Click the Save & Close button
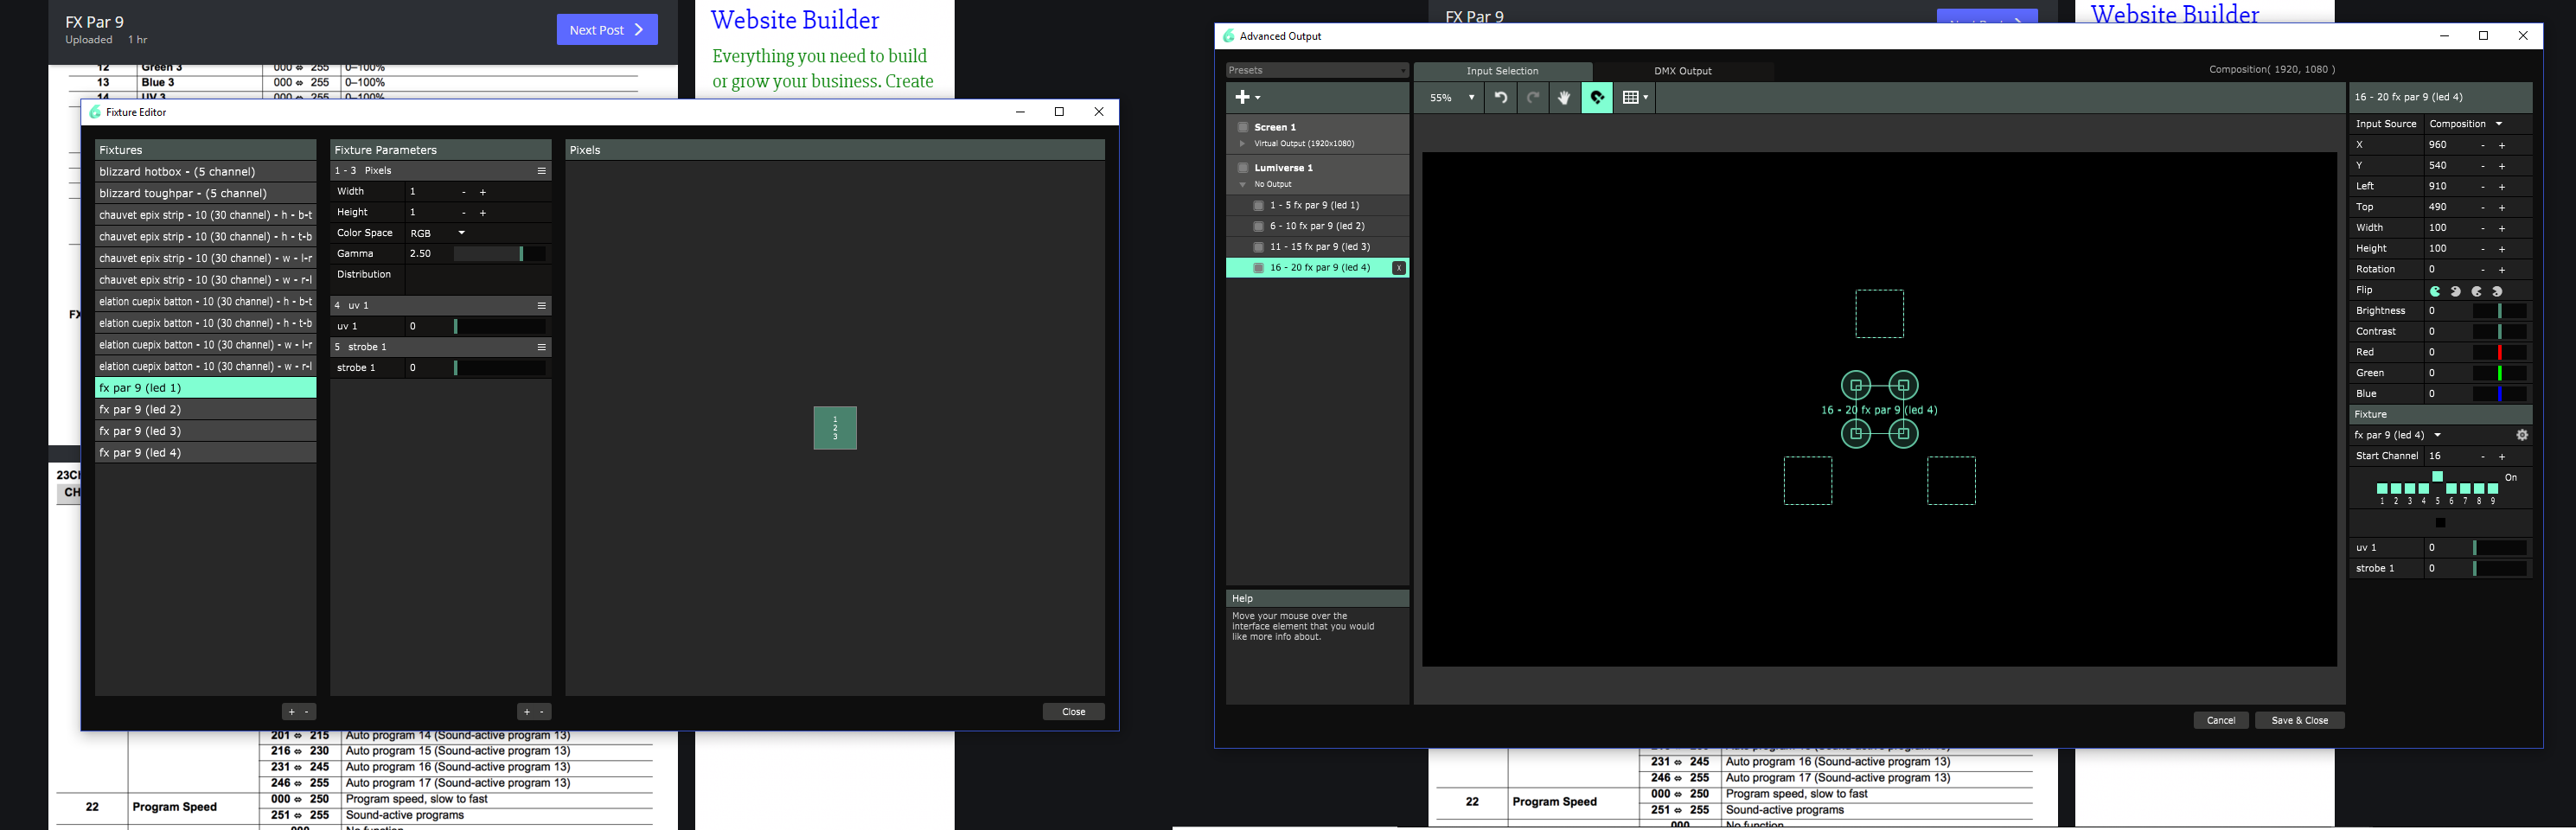The image size is (2576, 830). click(2299, 720)
